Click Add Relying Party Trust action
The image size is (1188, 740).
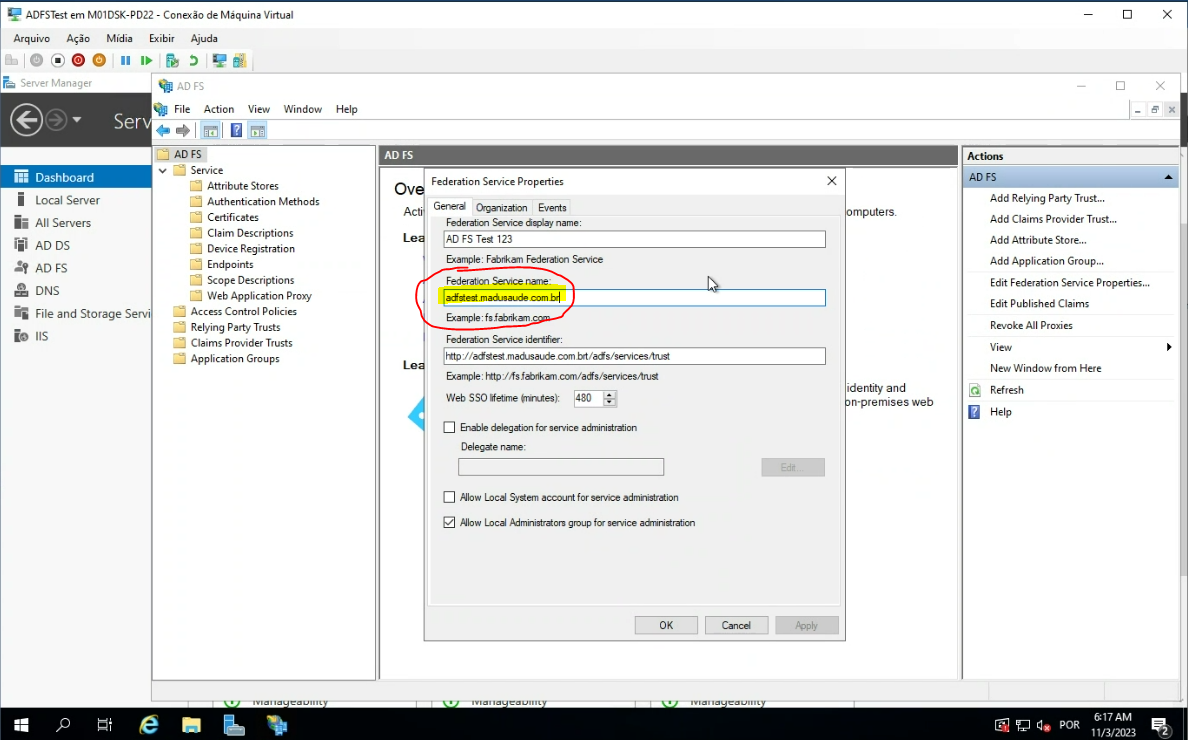[x=1047, y=198]
